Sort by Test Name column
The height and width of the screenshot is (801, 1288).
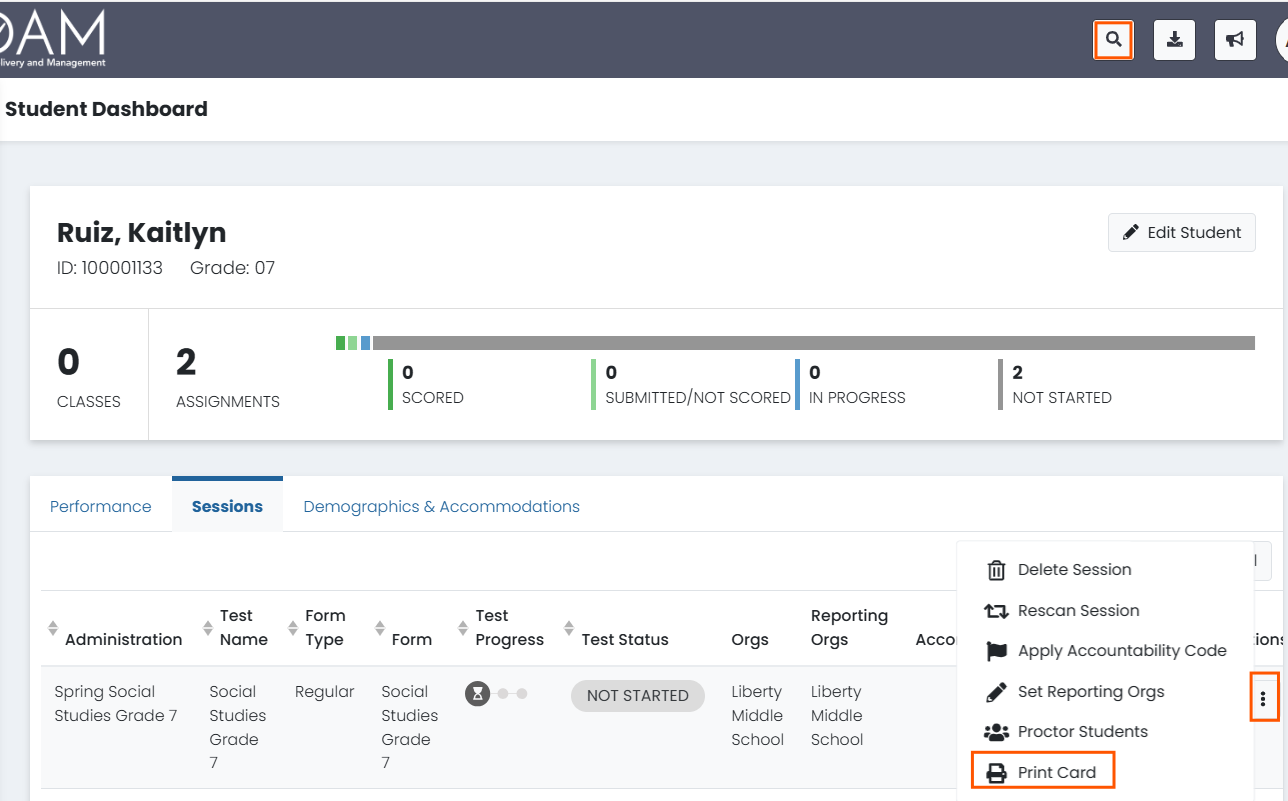(x=208, y=628)
